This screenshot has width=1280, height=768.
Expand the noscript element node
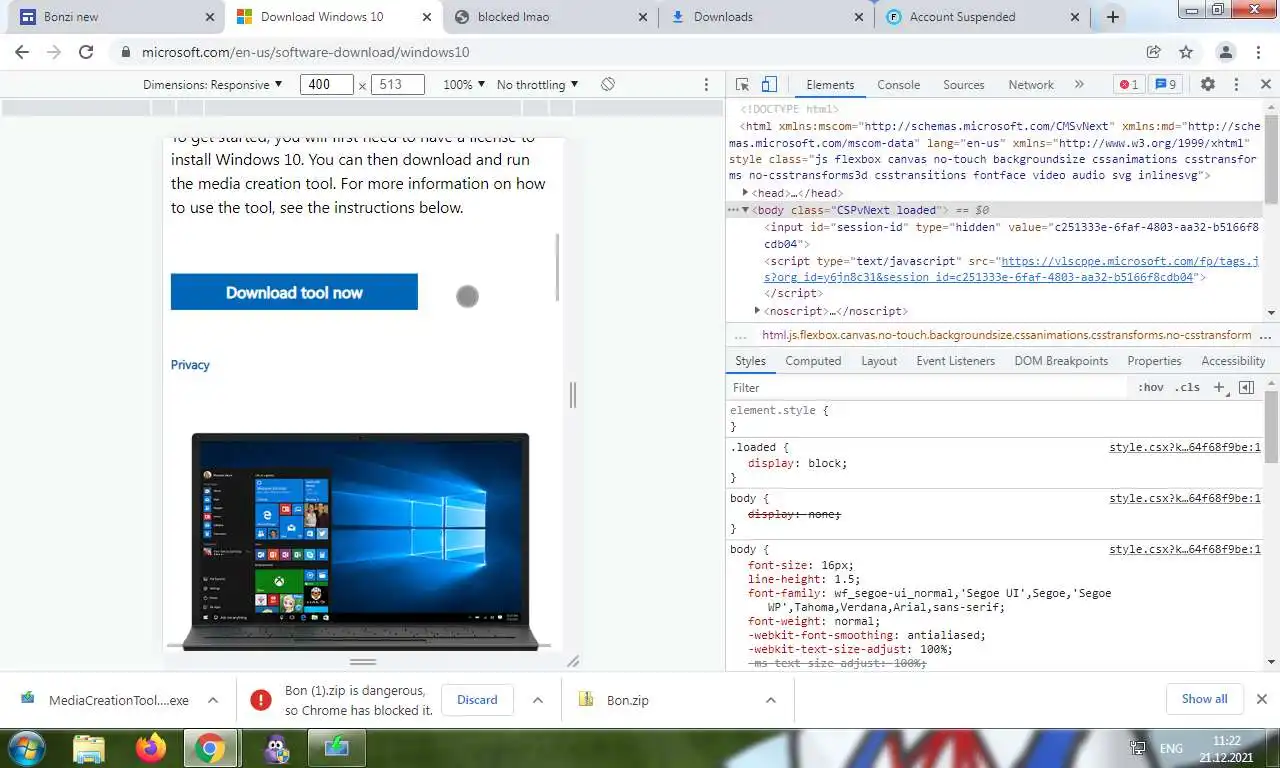pos(758,311)
